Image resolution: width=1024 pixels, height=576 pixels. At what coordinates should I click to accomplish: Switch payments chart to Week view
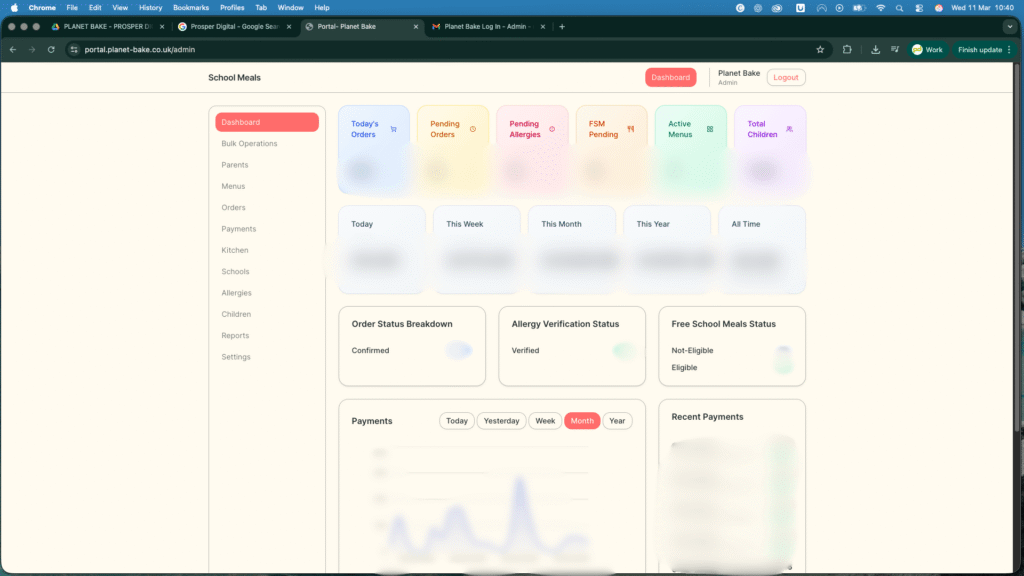pos(545,421)
